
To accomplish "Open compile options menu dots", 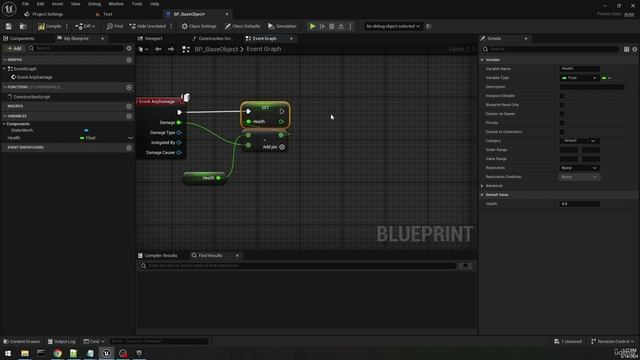I will 67,26.
